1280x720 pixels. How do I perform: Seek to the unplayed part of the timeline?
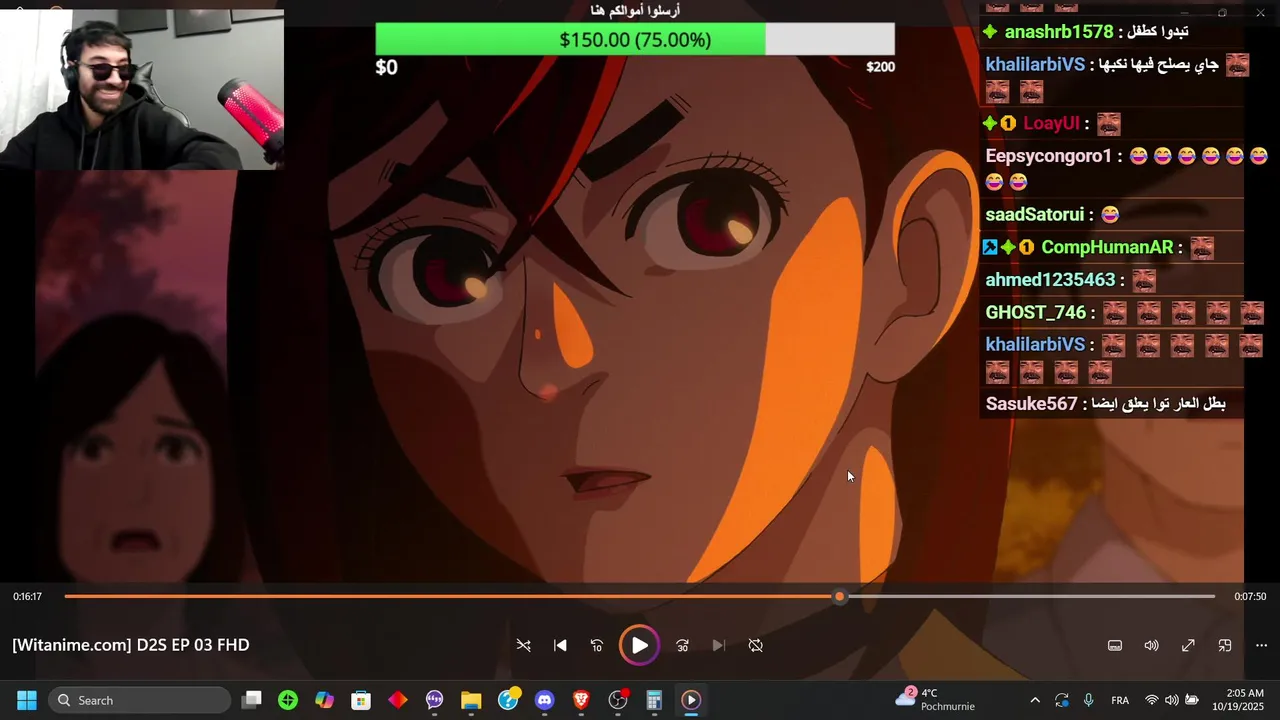pyautogui.click(x=1030, y=596)
